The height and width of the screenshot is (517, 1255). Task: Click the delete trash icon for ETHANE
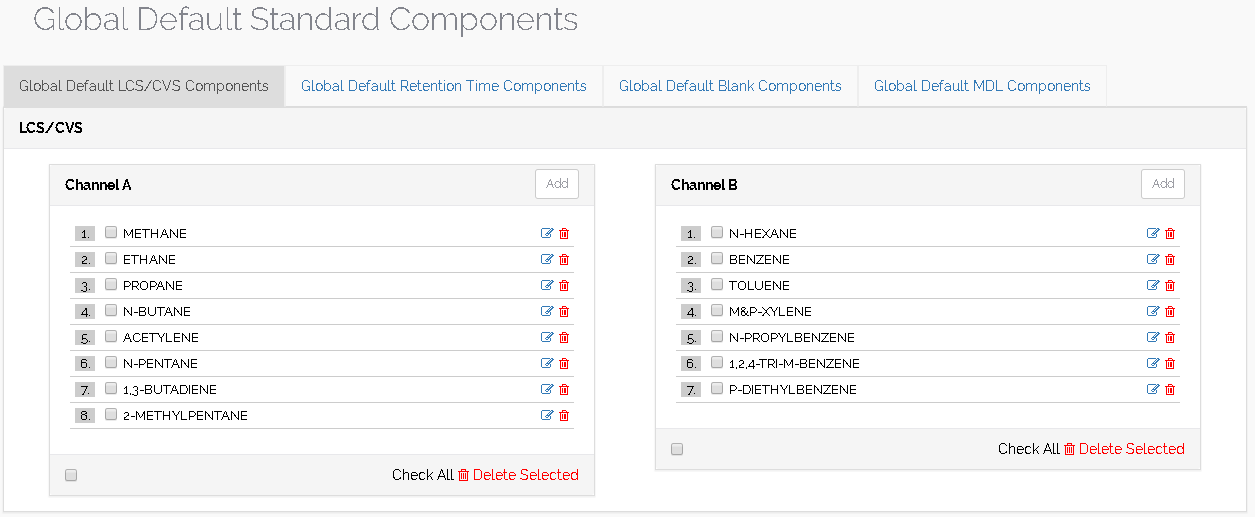[564, 260]
